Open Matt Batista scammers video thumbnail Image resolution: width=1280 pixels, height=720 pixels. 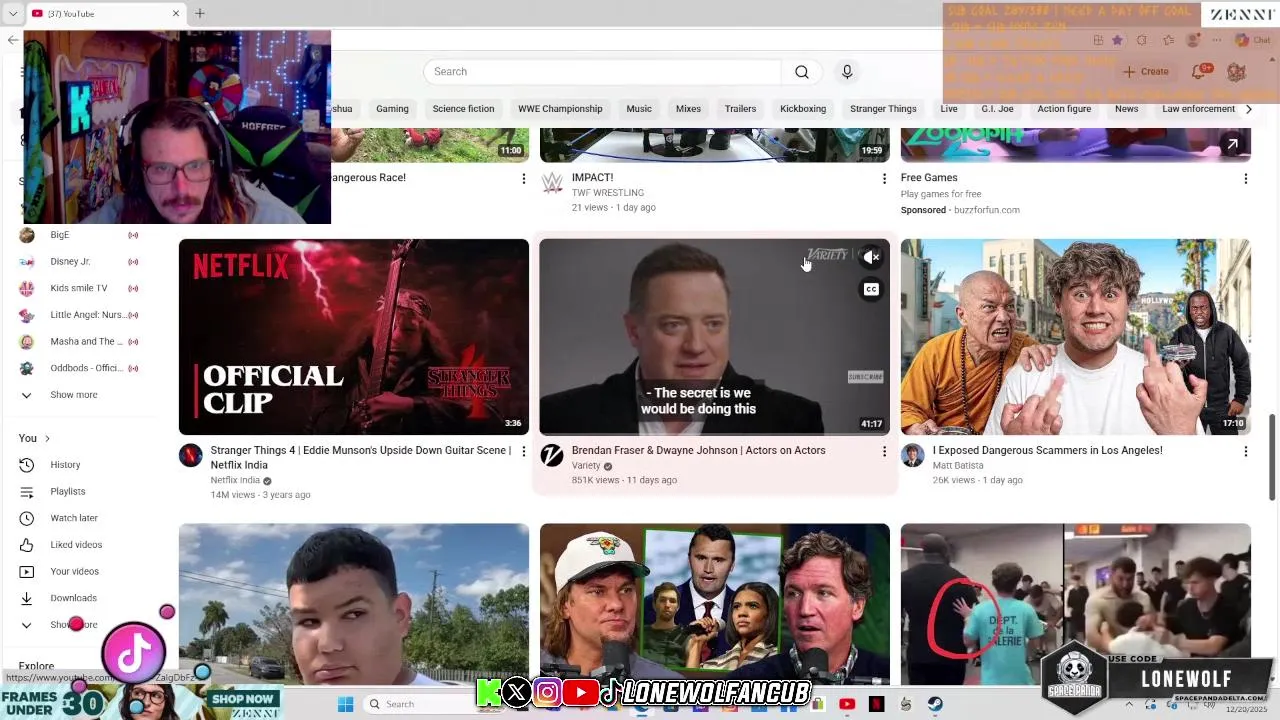[x=1075, y=337]
